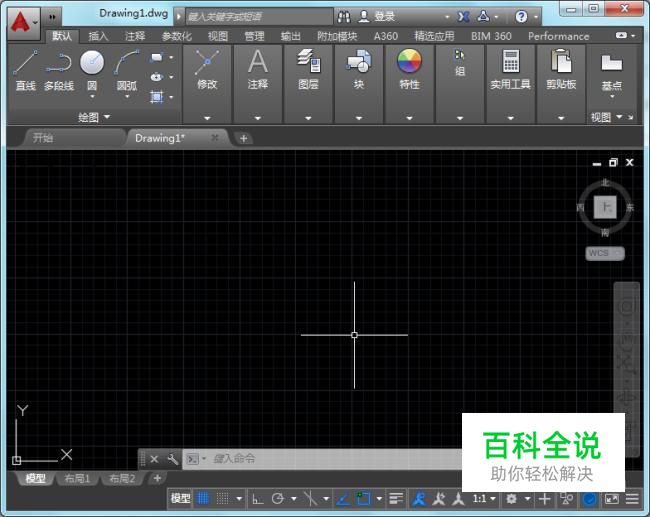Viewport: 650px width, 517px height.
Task: Open the annotation scale 1:1 dropdown
Action: 484,499
